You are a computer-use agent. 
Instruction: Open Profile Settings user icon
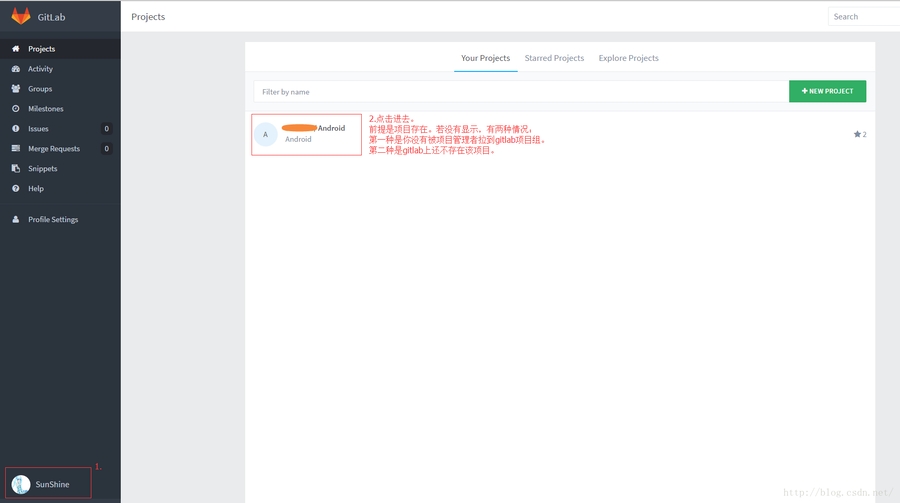(16, 220)
